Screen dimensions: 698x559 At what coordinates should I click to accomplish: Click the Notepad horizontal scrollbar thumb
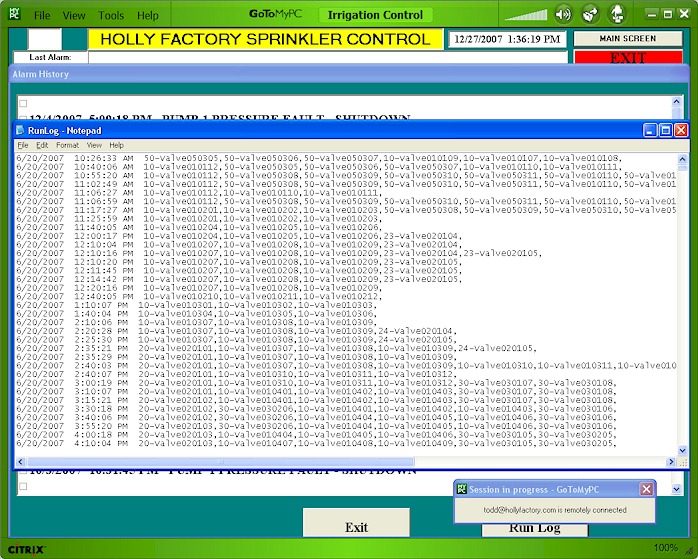click(220, 462)
